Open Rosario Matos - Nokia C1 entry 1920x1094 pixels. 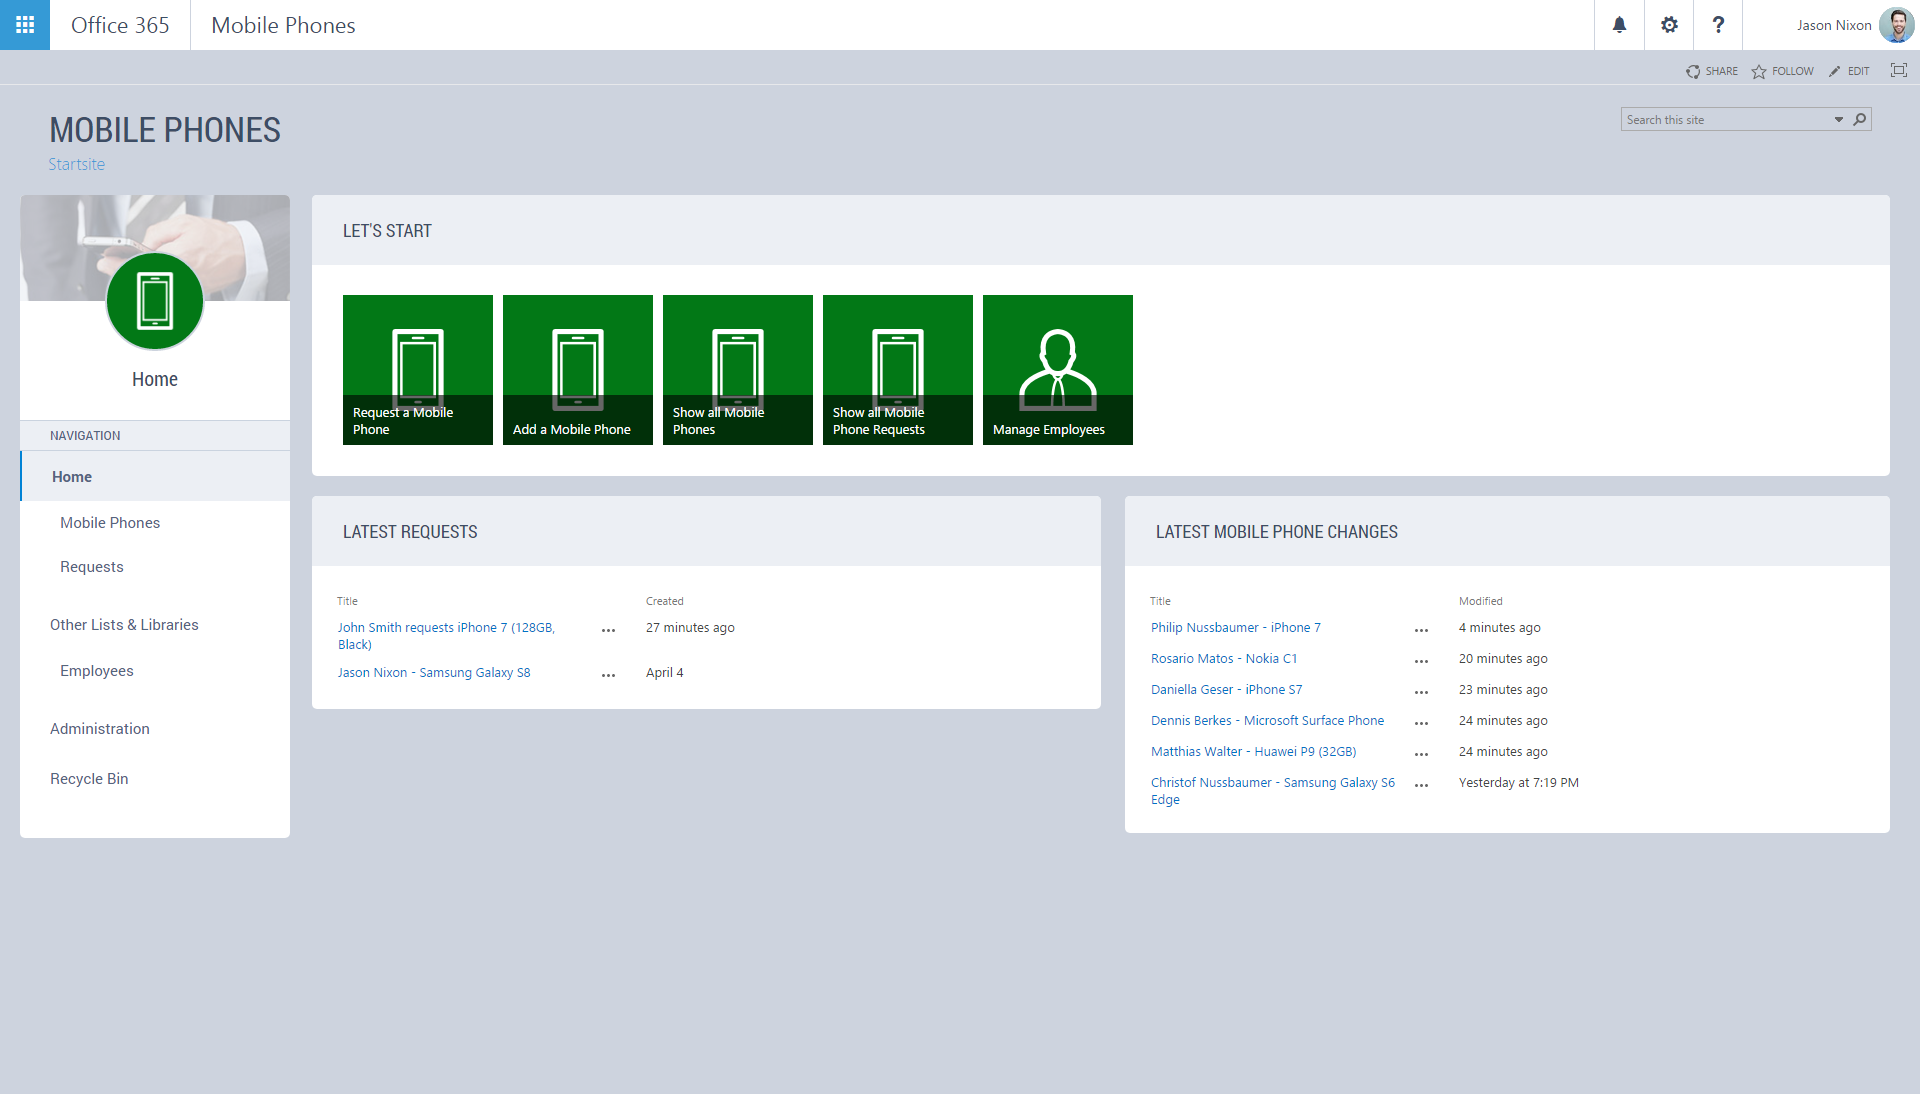tap(1224, 659)
